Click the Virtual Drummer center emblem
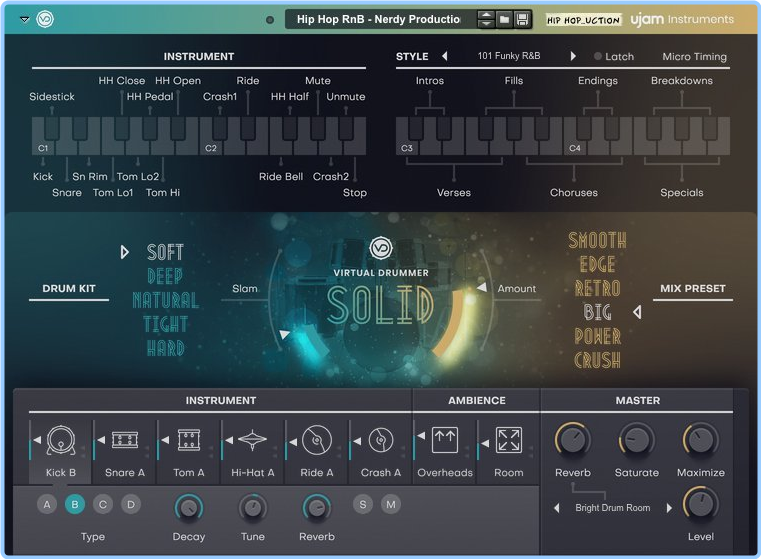 pos(380,248)
